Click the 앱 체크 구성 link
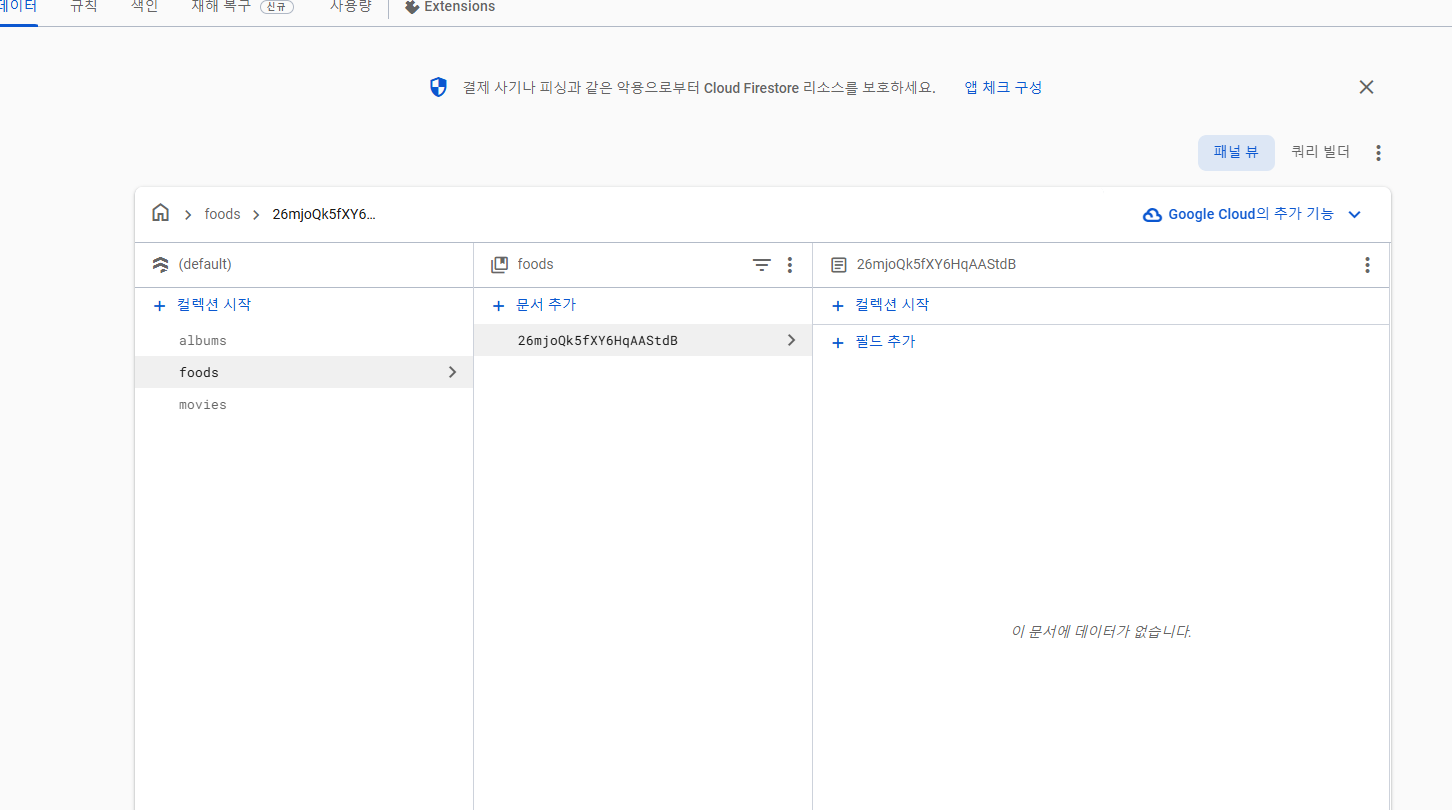 (x=1003, y=88)
